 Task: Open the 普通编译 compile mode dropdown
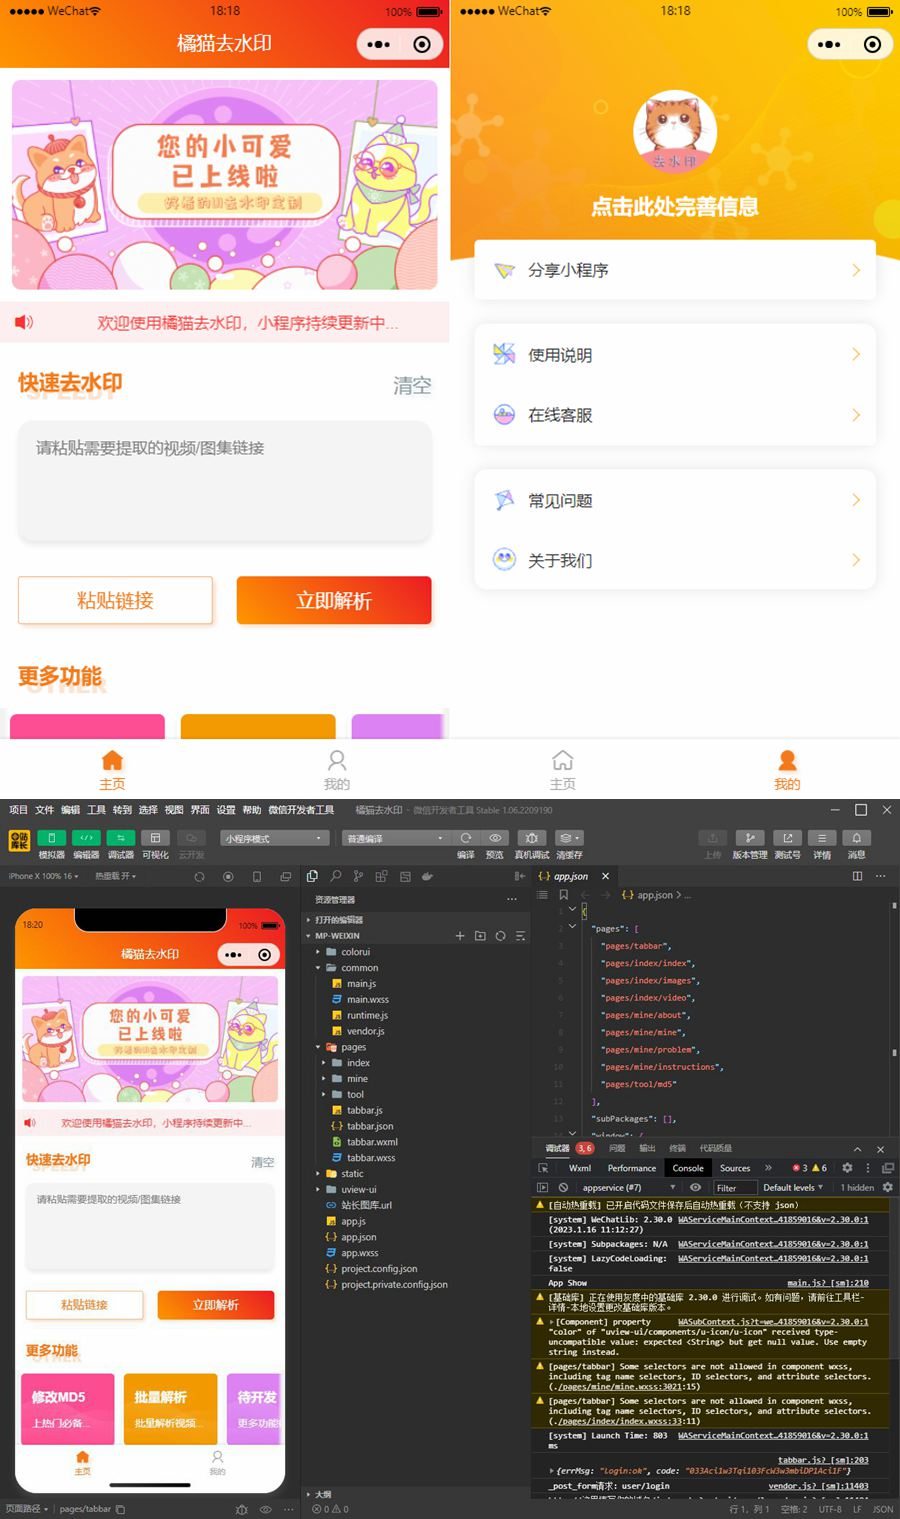395,838
